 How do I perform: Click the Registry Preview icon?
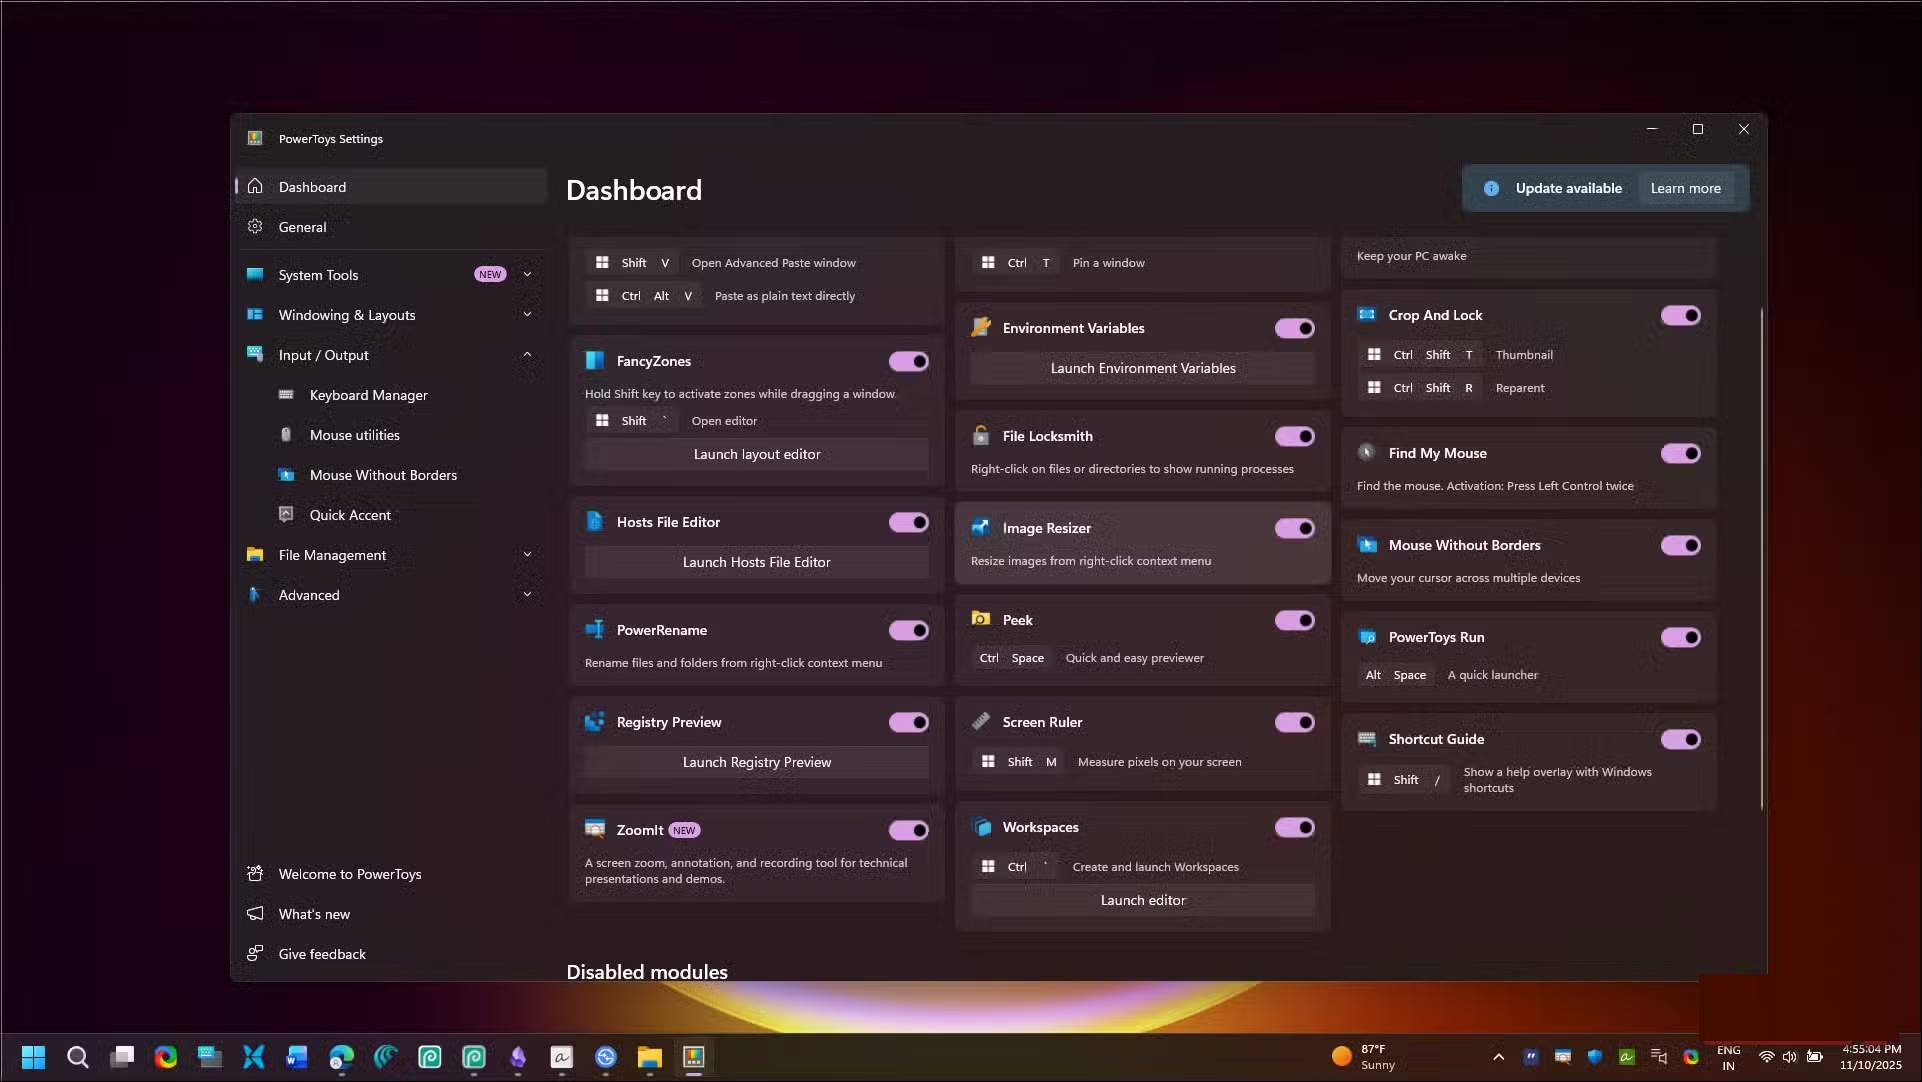point(595,722)
